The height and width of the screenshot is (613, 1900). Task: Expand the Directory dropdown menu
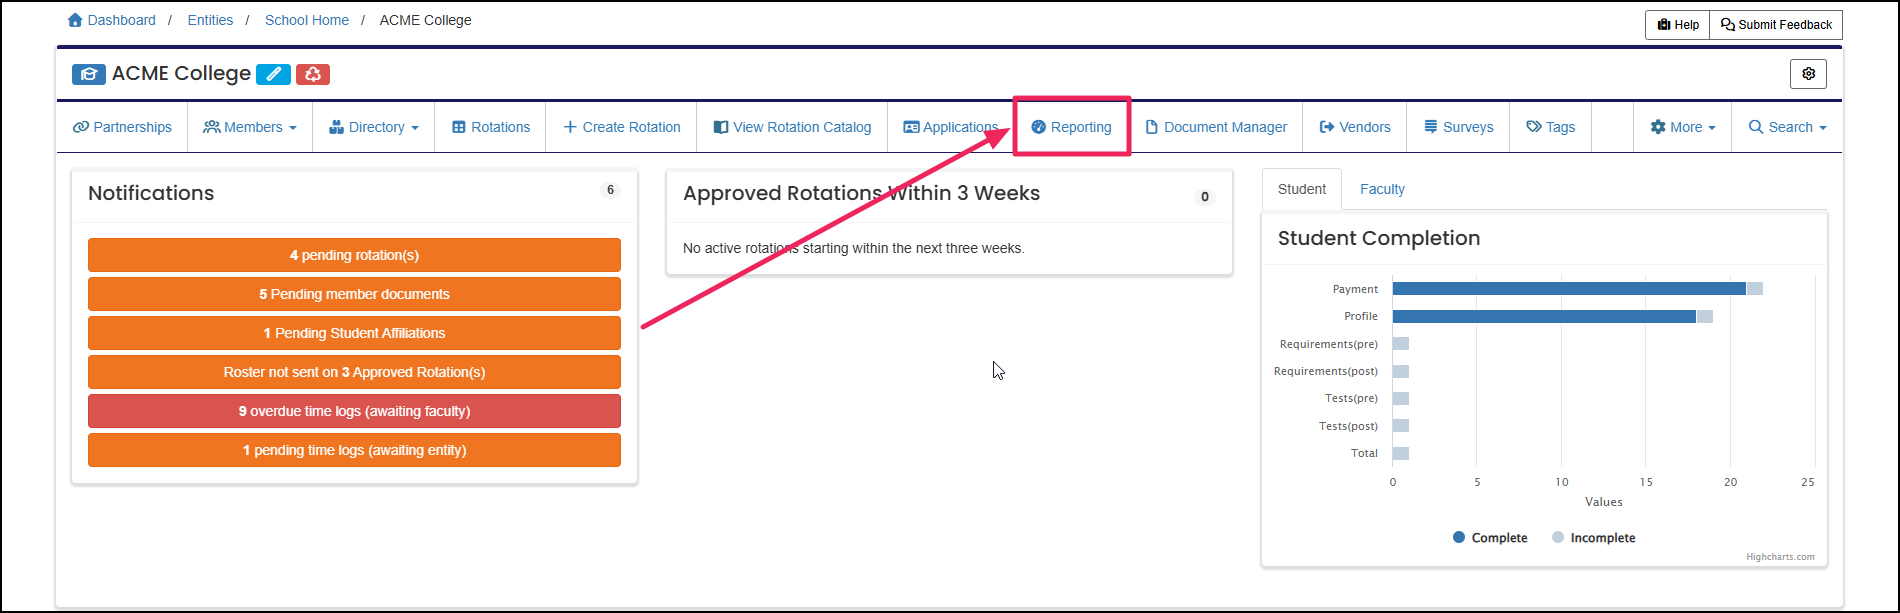click(x=374, y=127)
